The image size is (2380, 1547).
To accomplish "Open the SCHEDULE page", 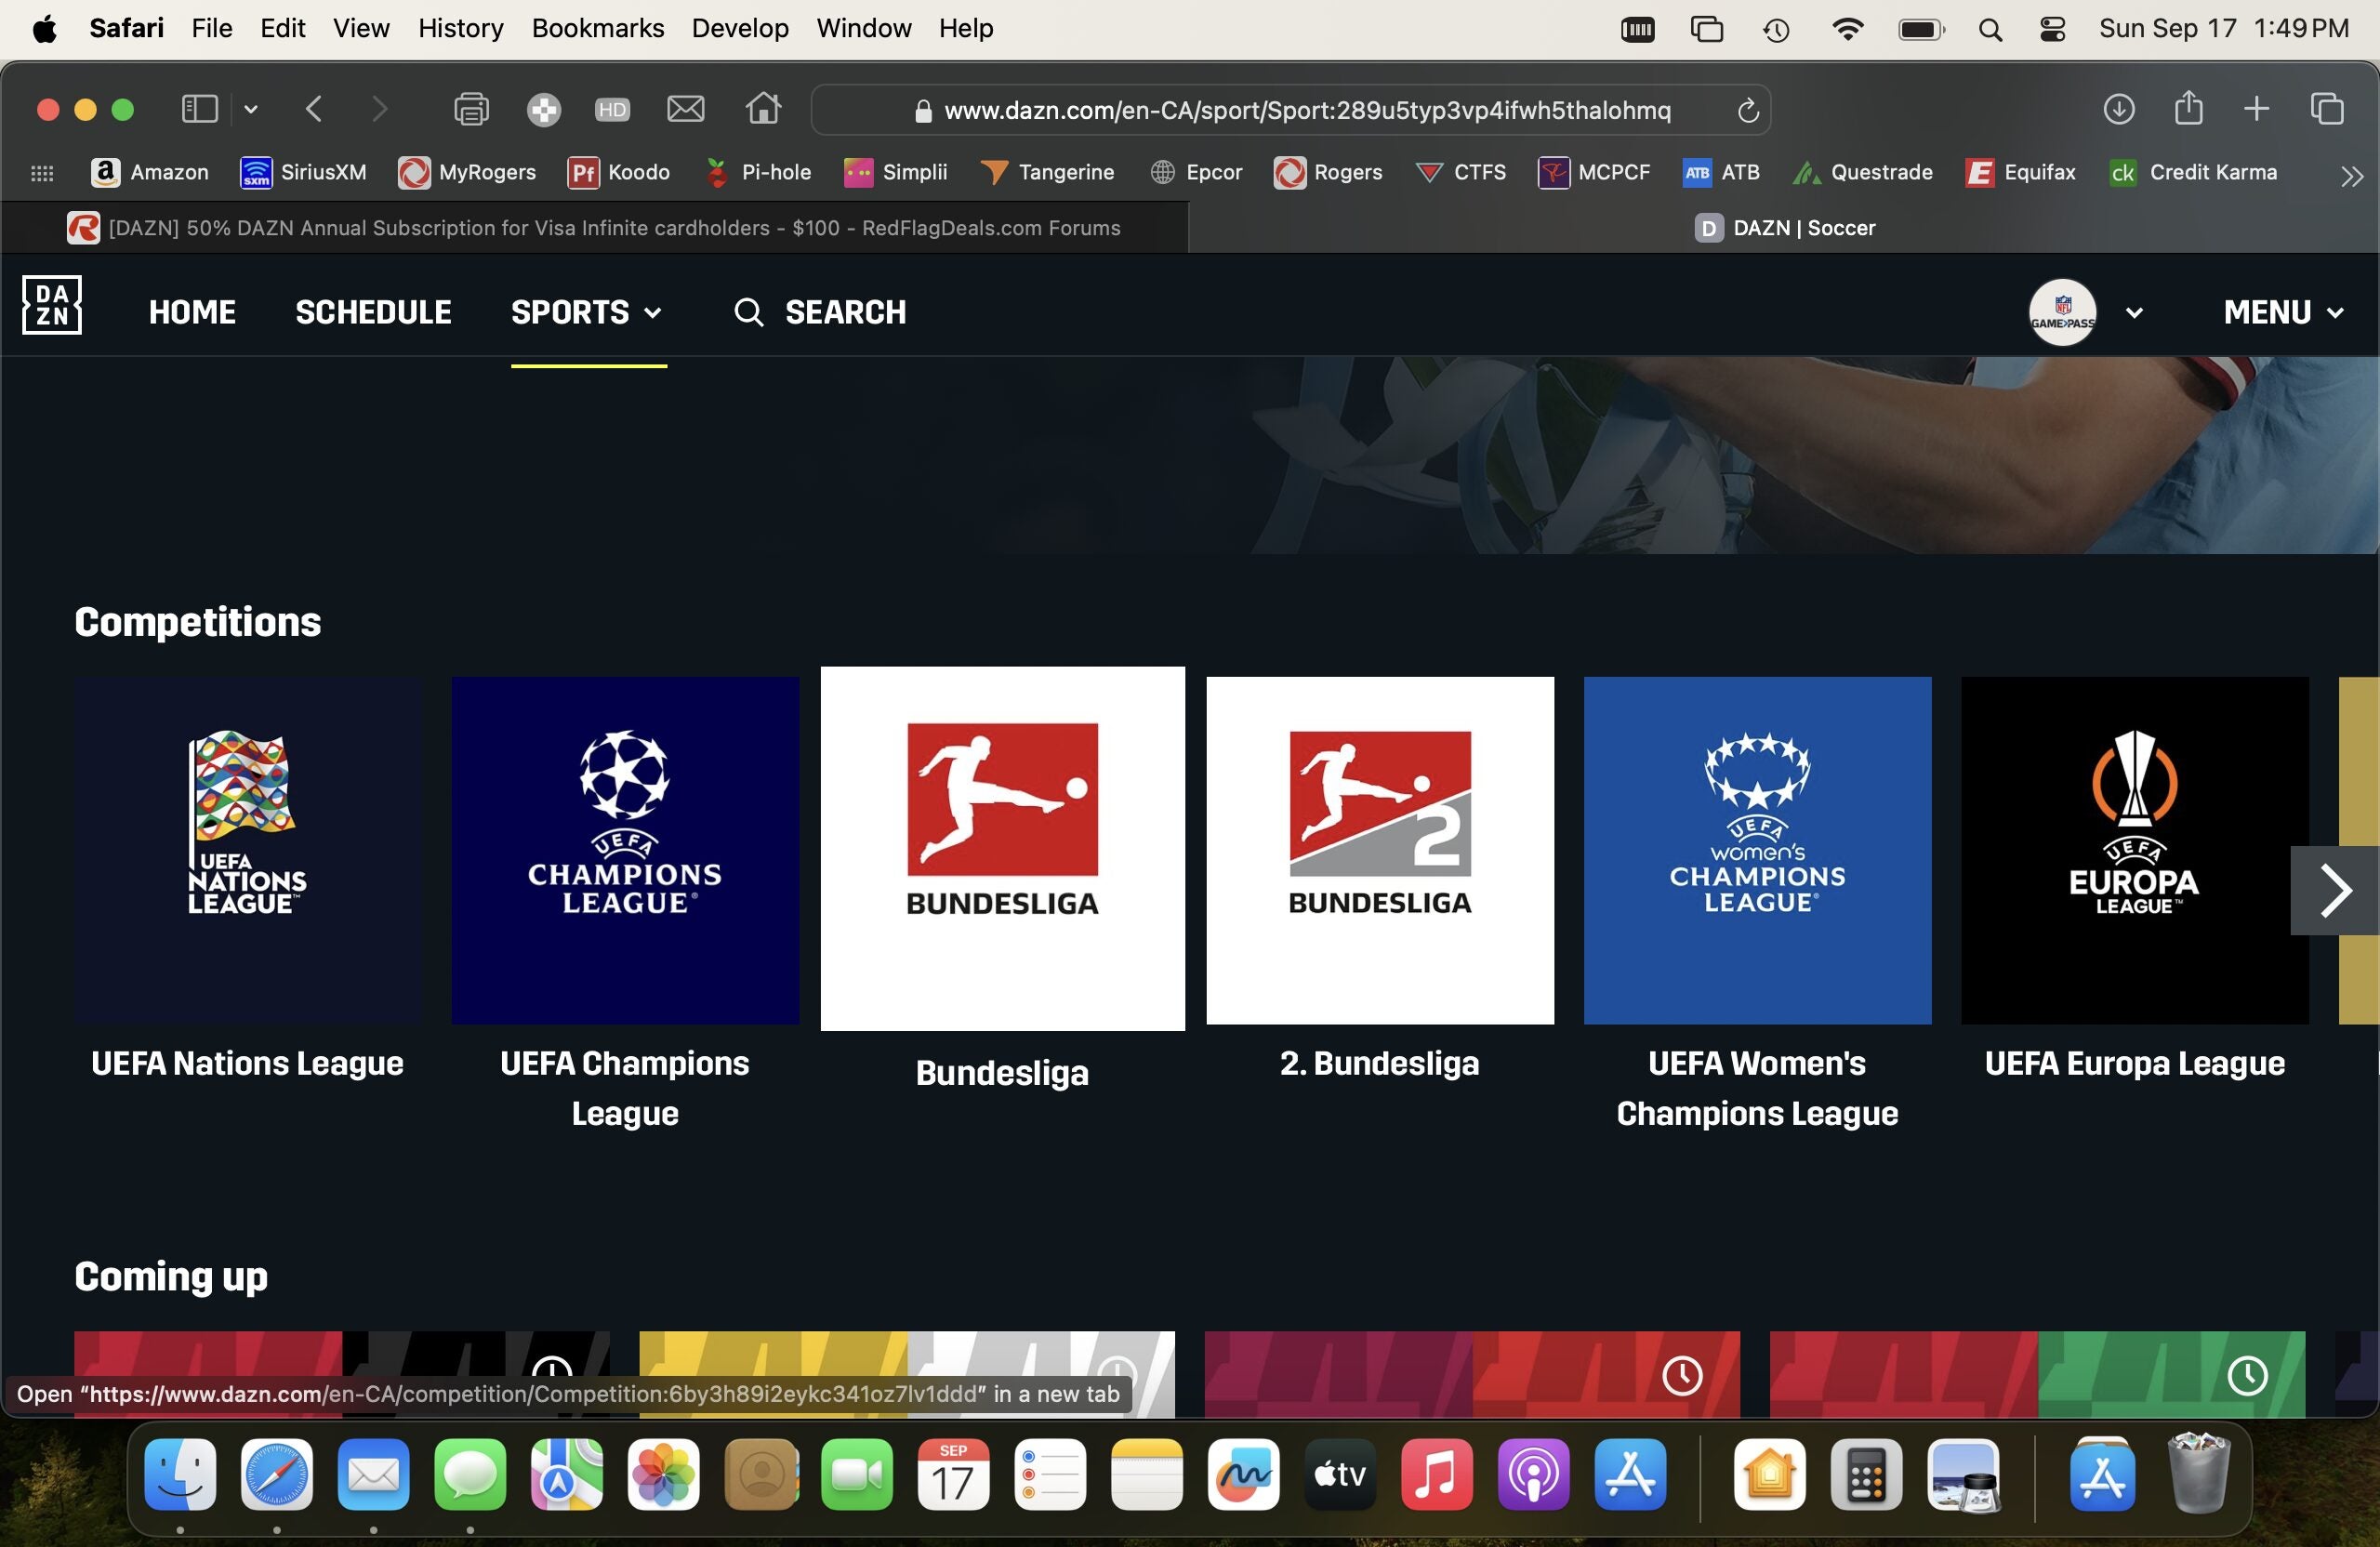I will pos(373,312).
